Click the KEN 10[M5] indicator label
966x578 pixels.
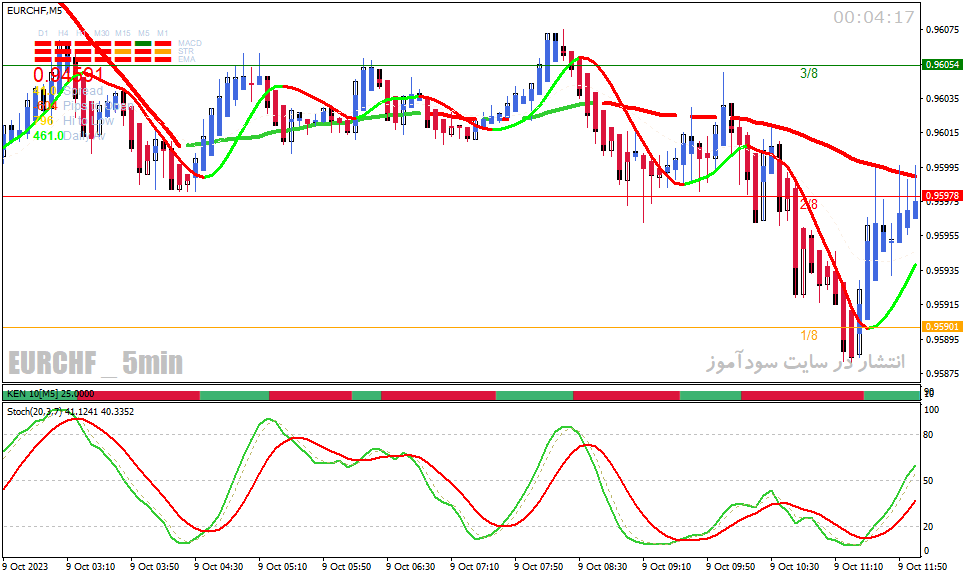click(32, 394)
